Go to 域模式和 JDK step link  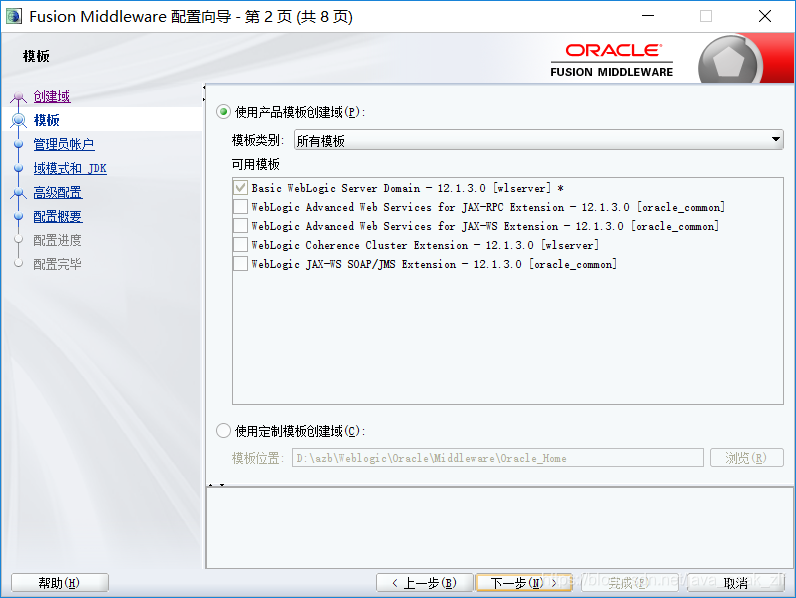point(70,168)
